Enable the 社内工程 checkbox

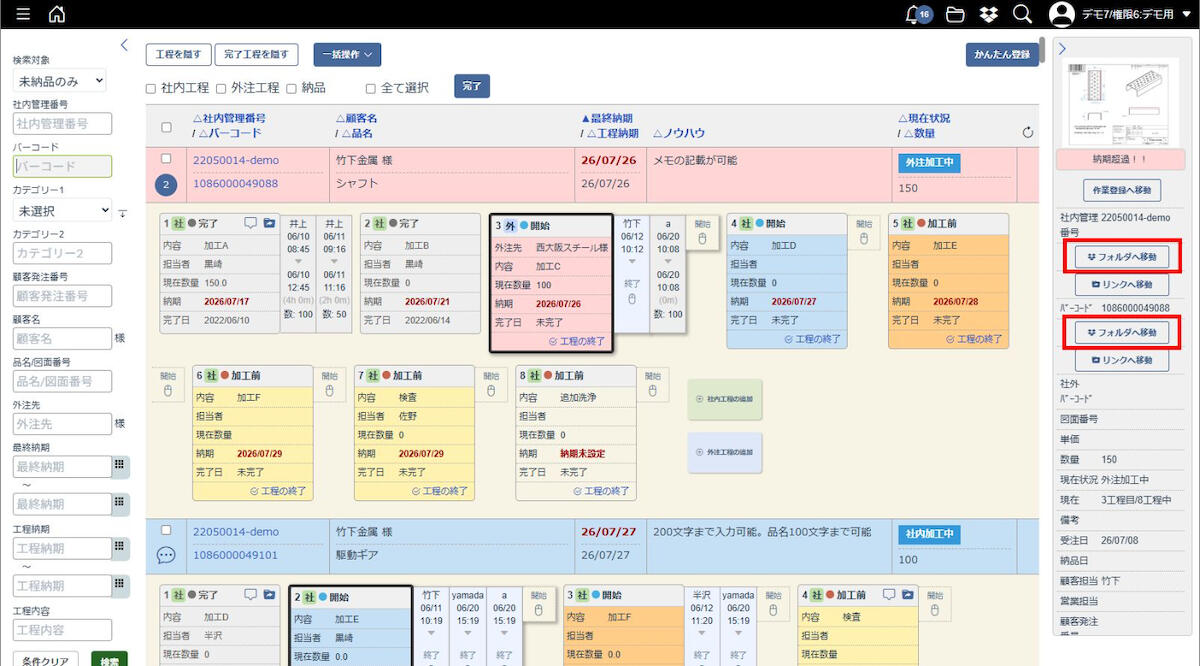click(x=151, y=88)
